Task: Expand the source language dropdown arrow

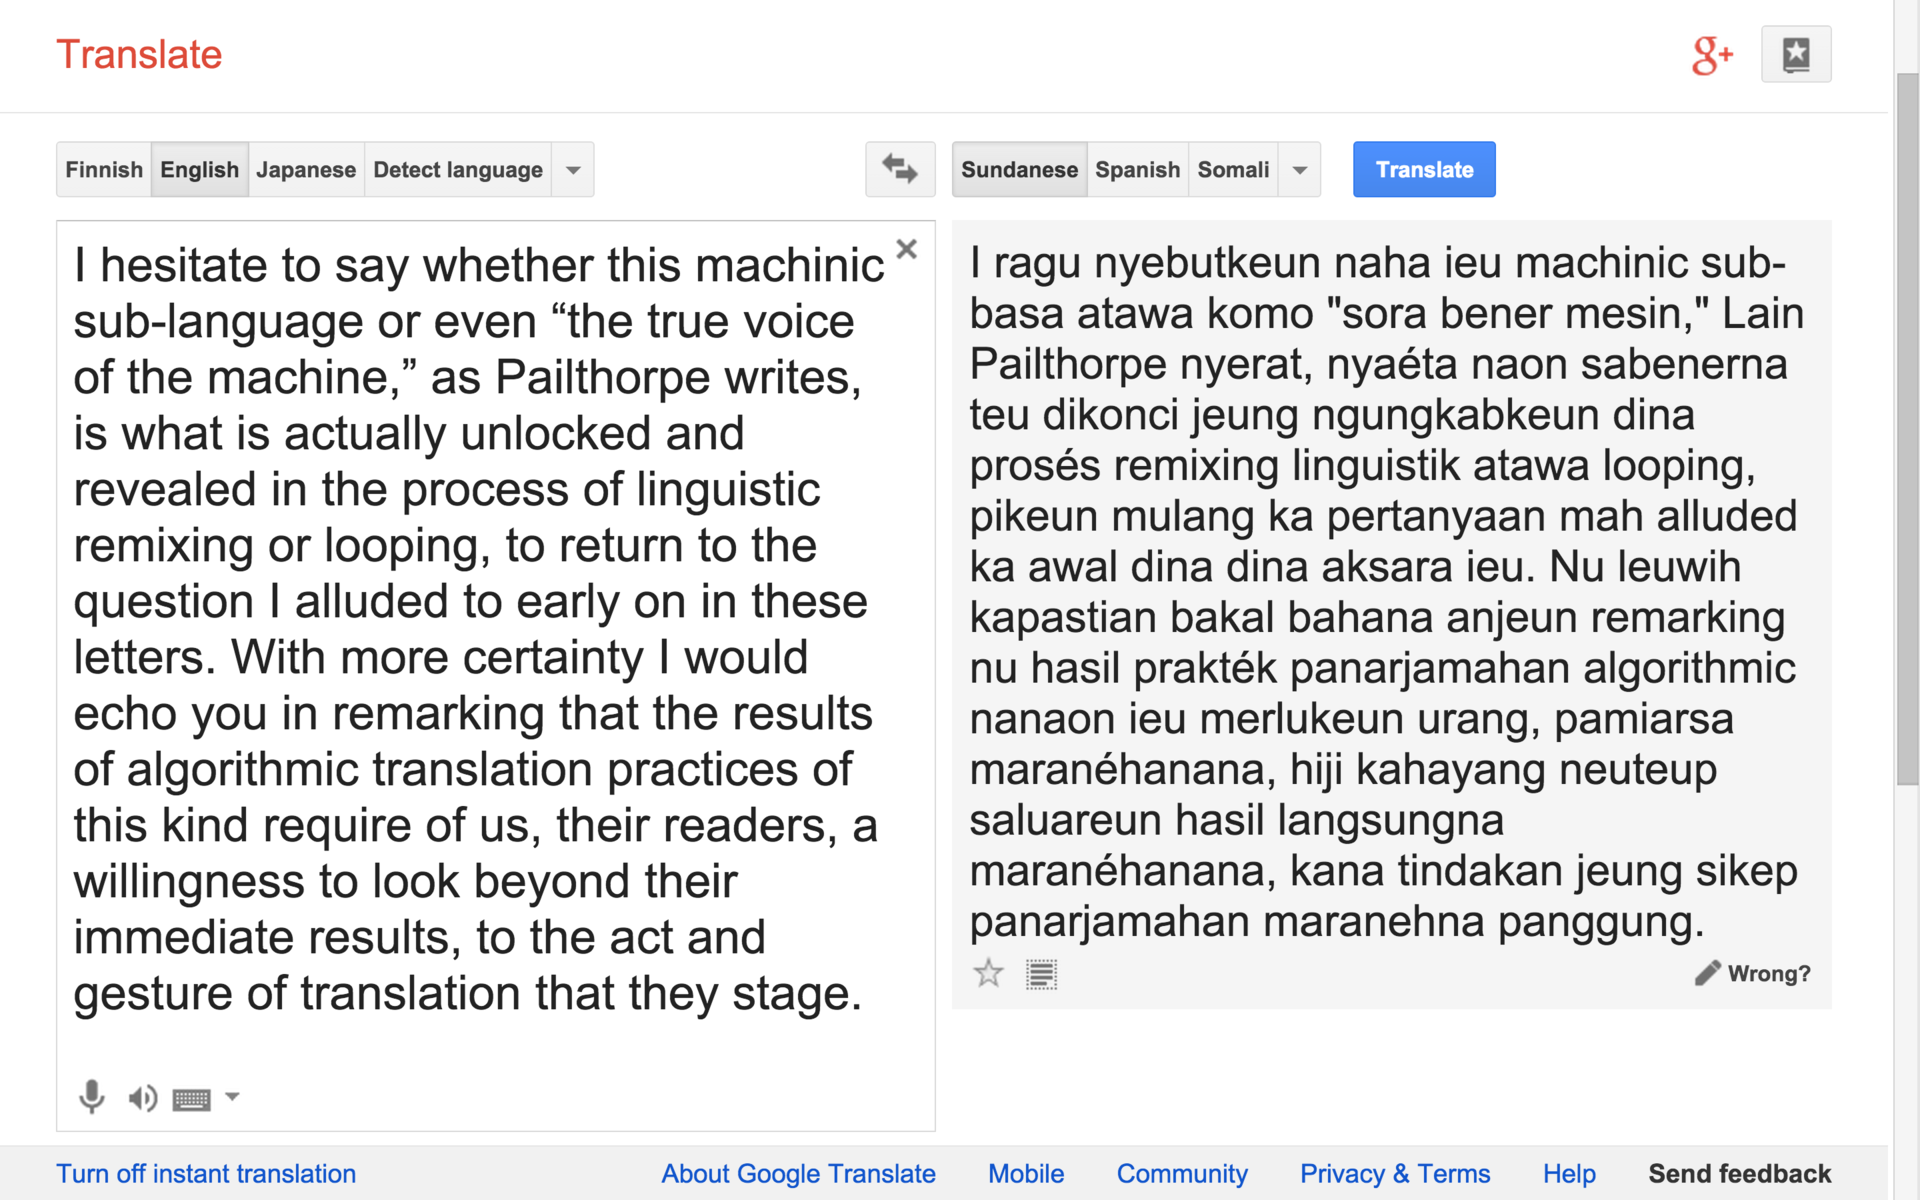Action: (573, 170)
